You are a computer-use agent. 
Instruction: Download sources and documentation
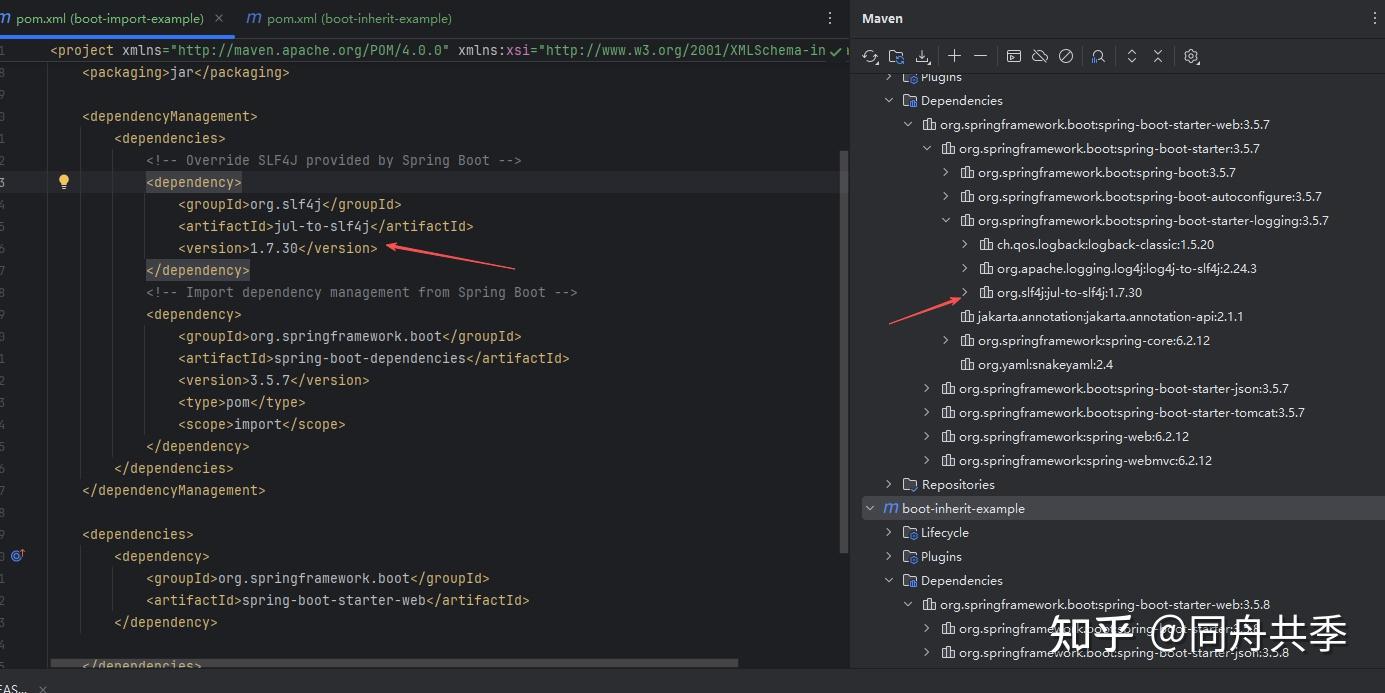click(922, 56)
